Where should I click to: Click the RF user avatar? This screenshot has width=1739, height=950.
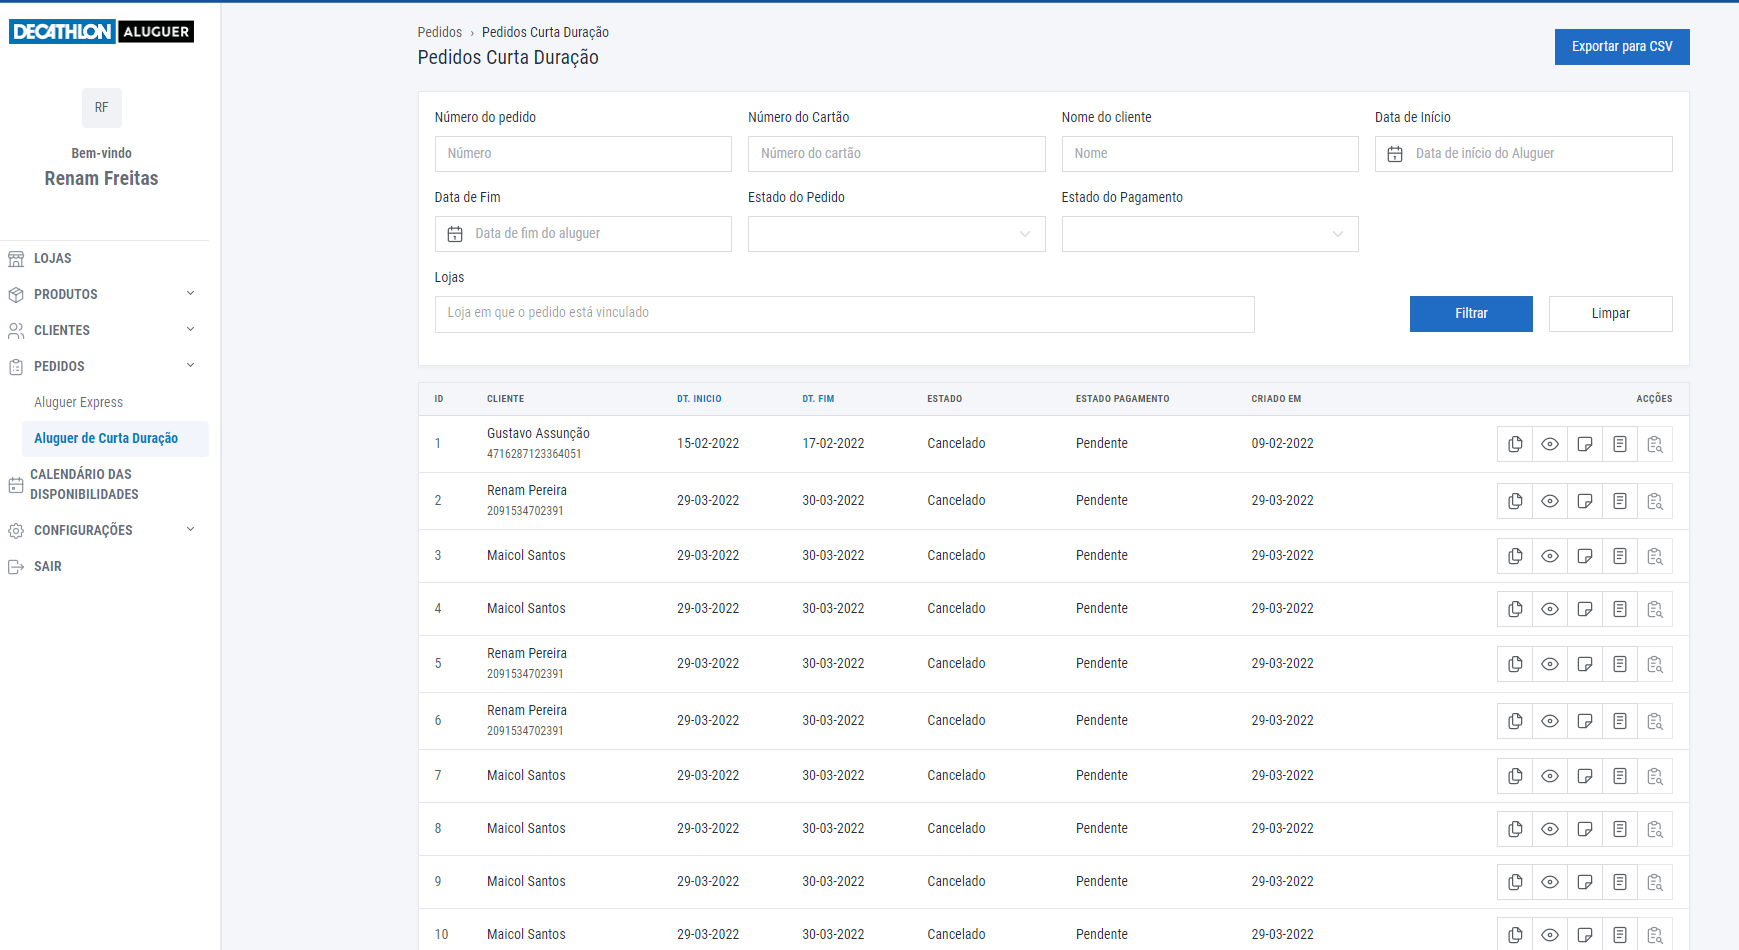101,108
